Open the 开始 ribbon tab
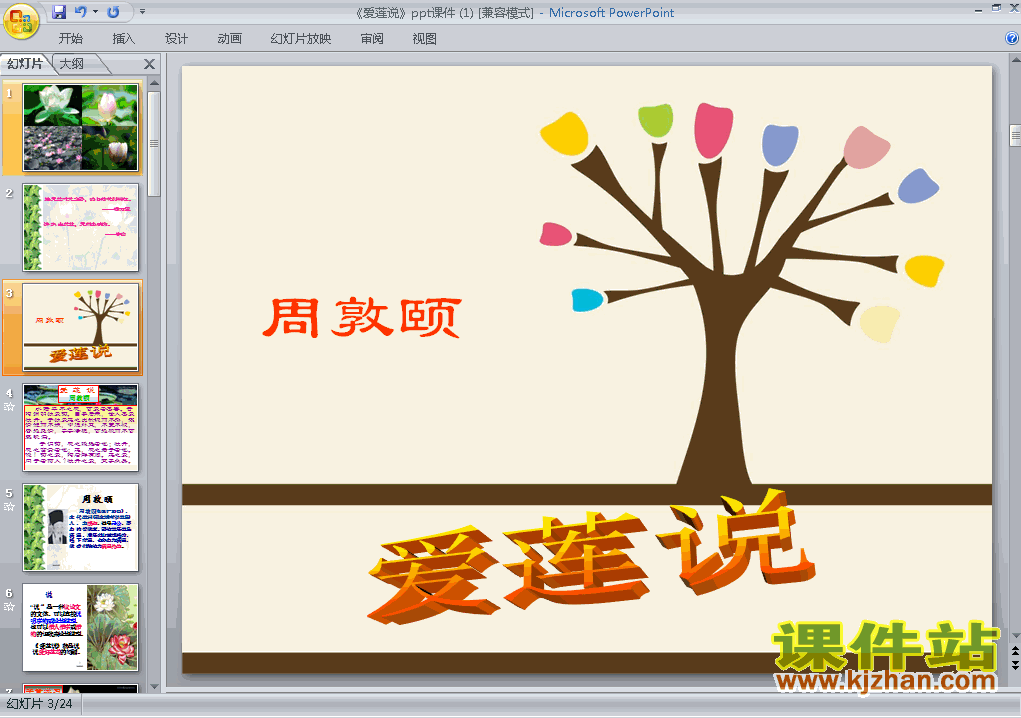This screenshot has height=718, width=1021. pyautogui.click(x=70, y=38)
